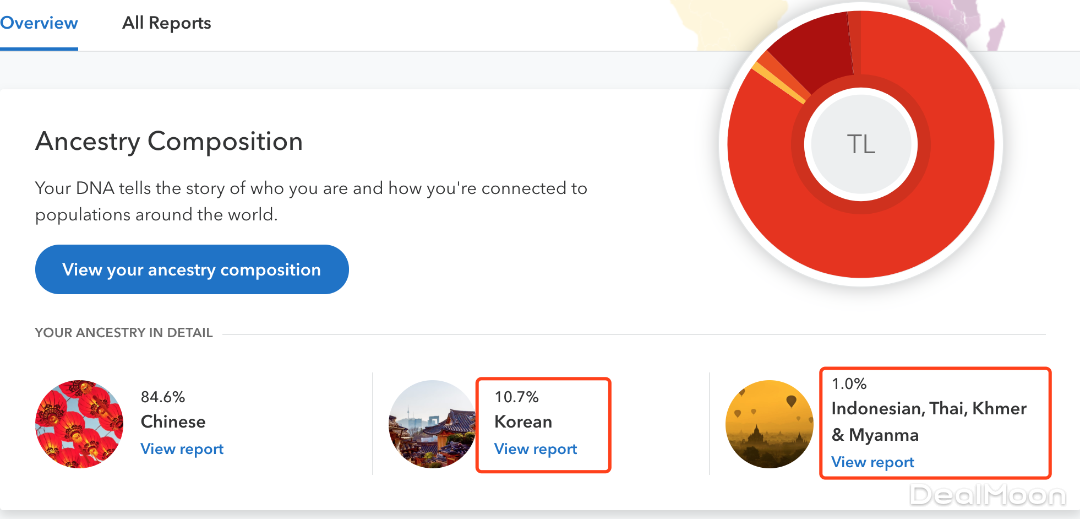Click the red lanterns Chinese ancestry image
This screenshot has height=519, width=1080.
pyautogui.click(x=79, y=424)
